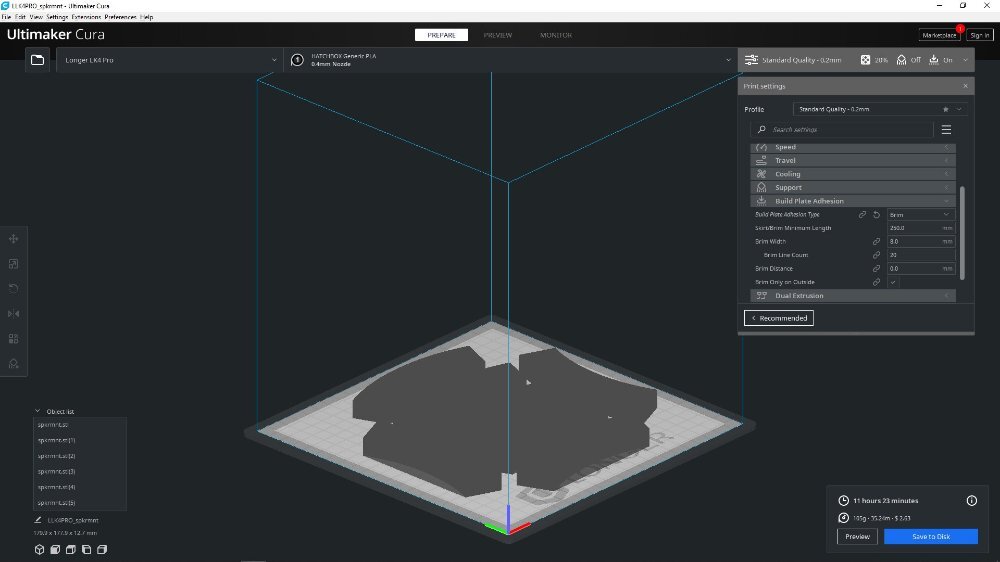The image size is (1000, 562).
Task: Switch to the PREVIEW stage tab
Action: tap(497, 35)
